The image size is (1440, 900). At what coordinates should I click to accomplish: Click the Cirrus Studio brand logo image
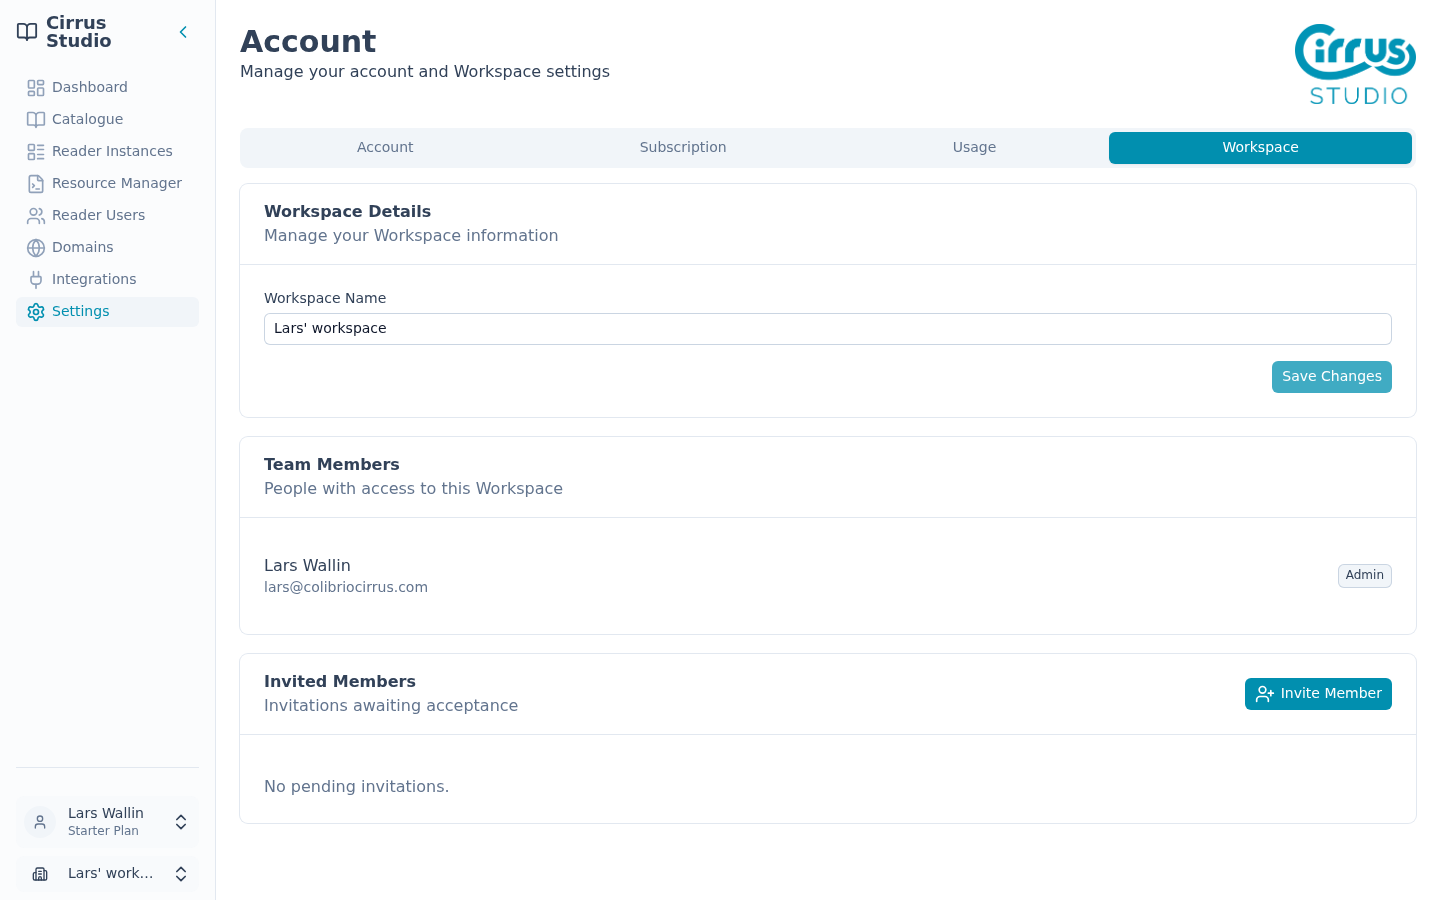1356,64
